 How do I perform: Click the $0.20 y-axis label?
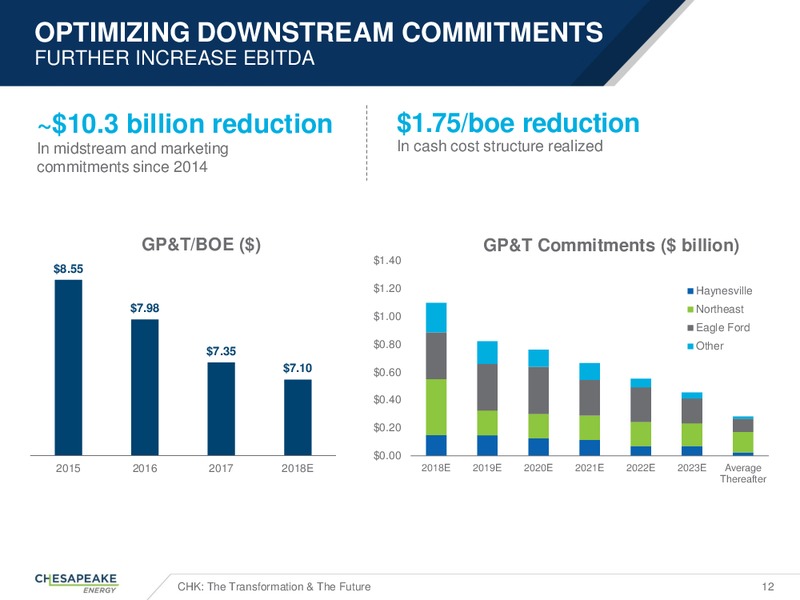[387, 428]
